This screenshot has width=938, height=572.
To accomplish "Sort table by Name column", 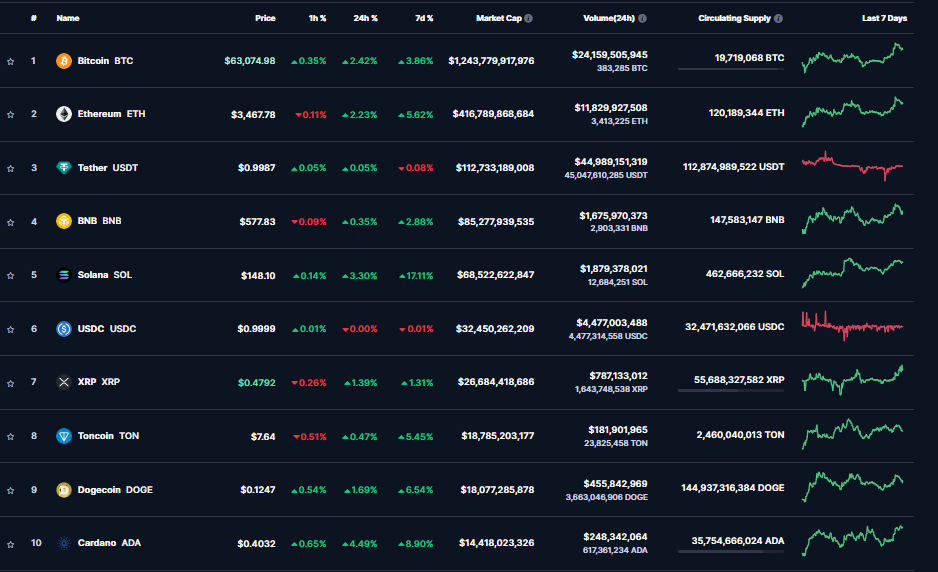I will 68,19.
